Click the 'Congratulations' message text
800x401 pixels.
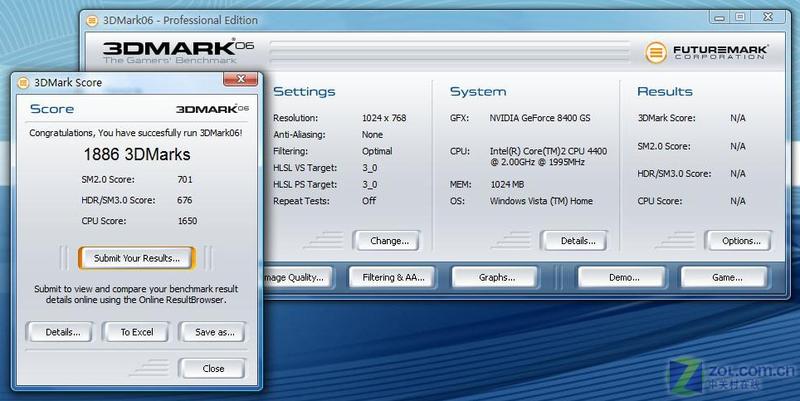click(x=136, y=133)
